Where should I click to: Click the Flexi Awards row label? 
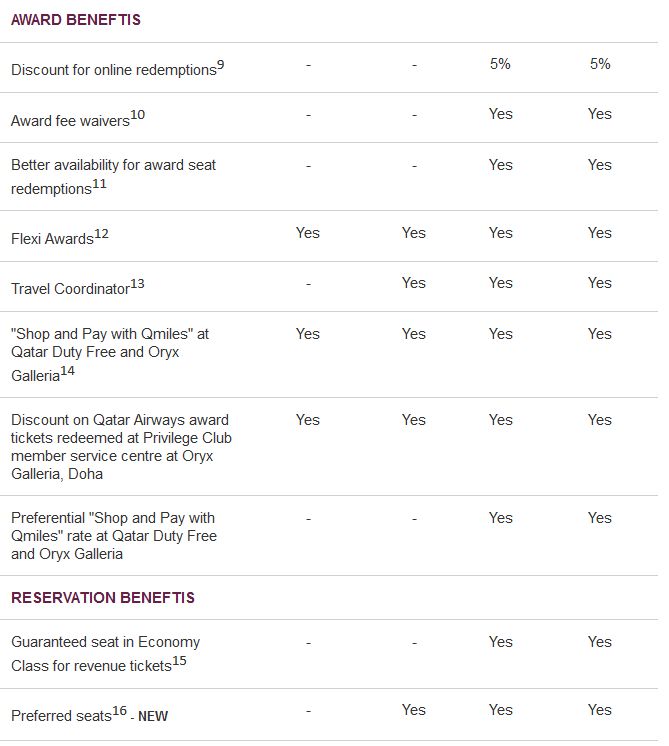pos(52,238)
